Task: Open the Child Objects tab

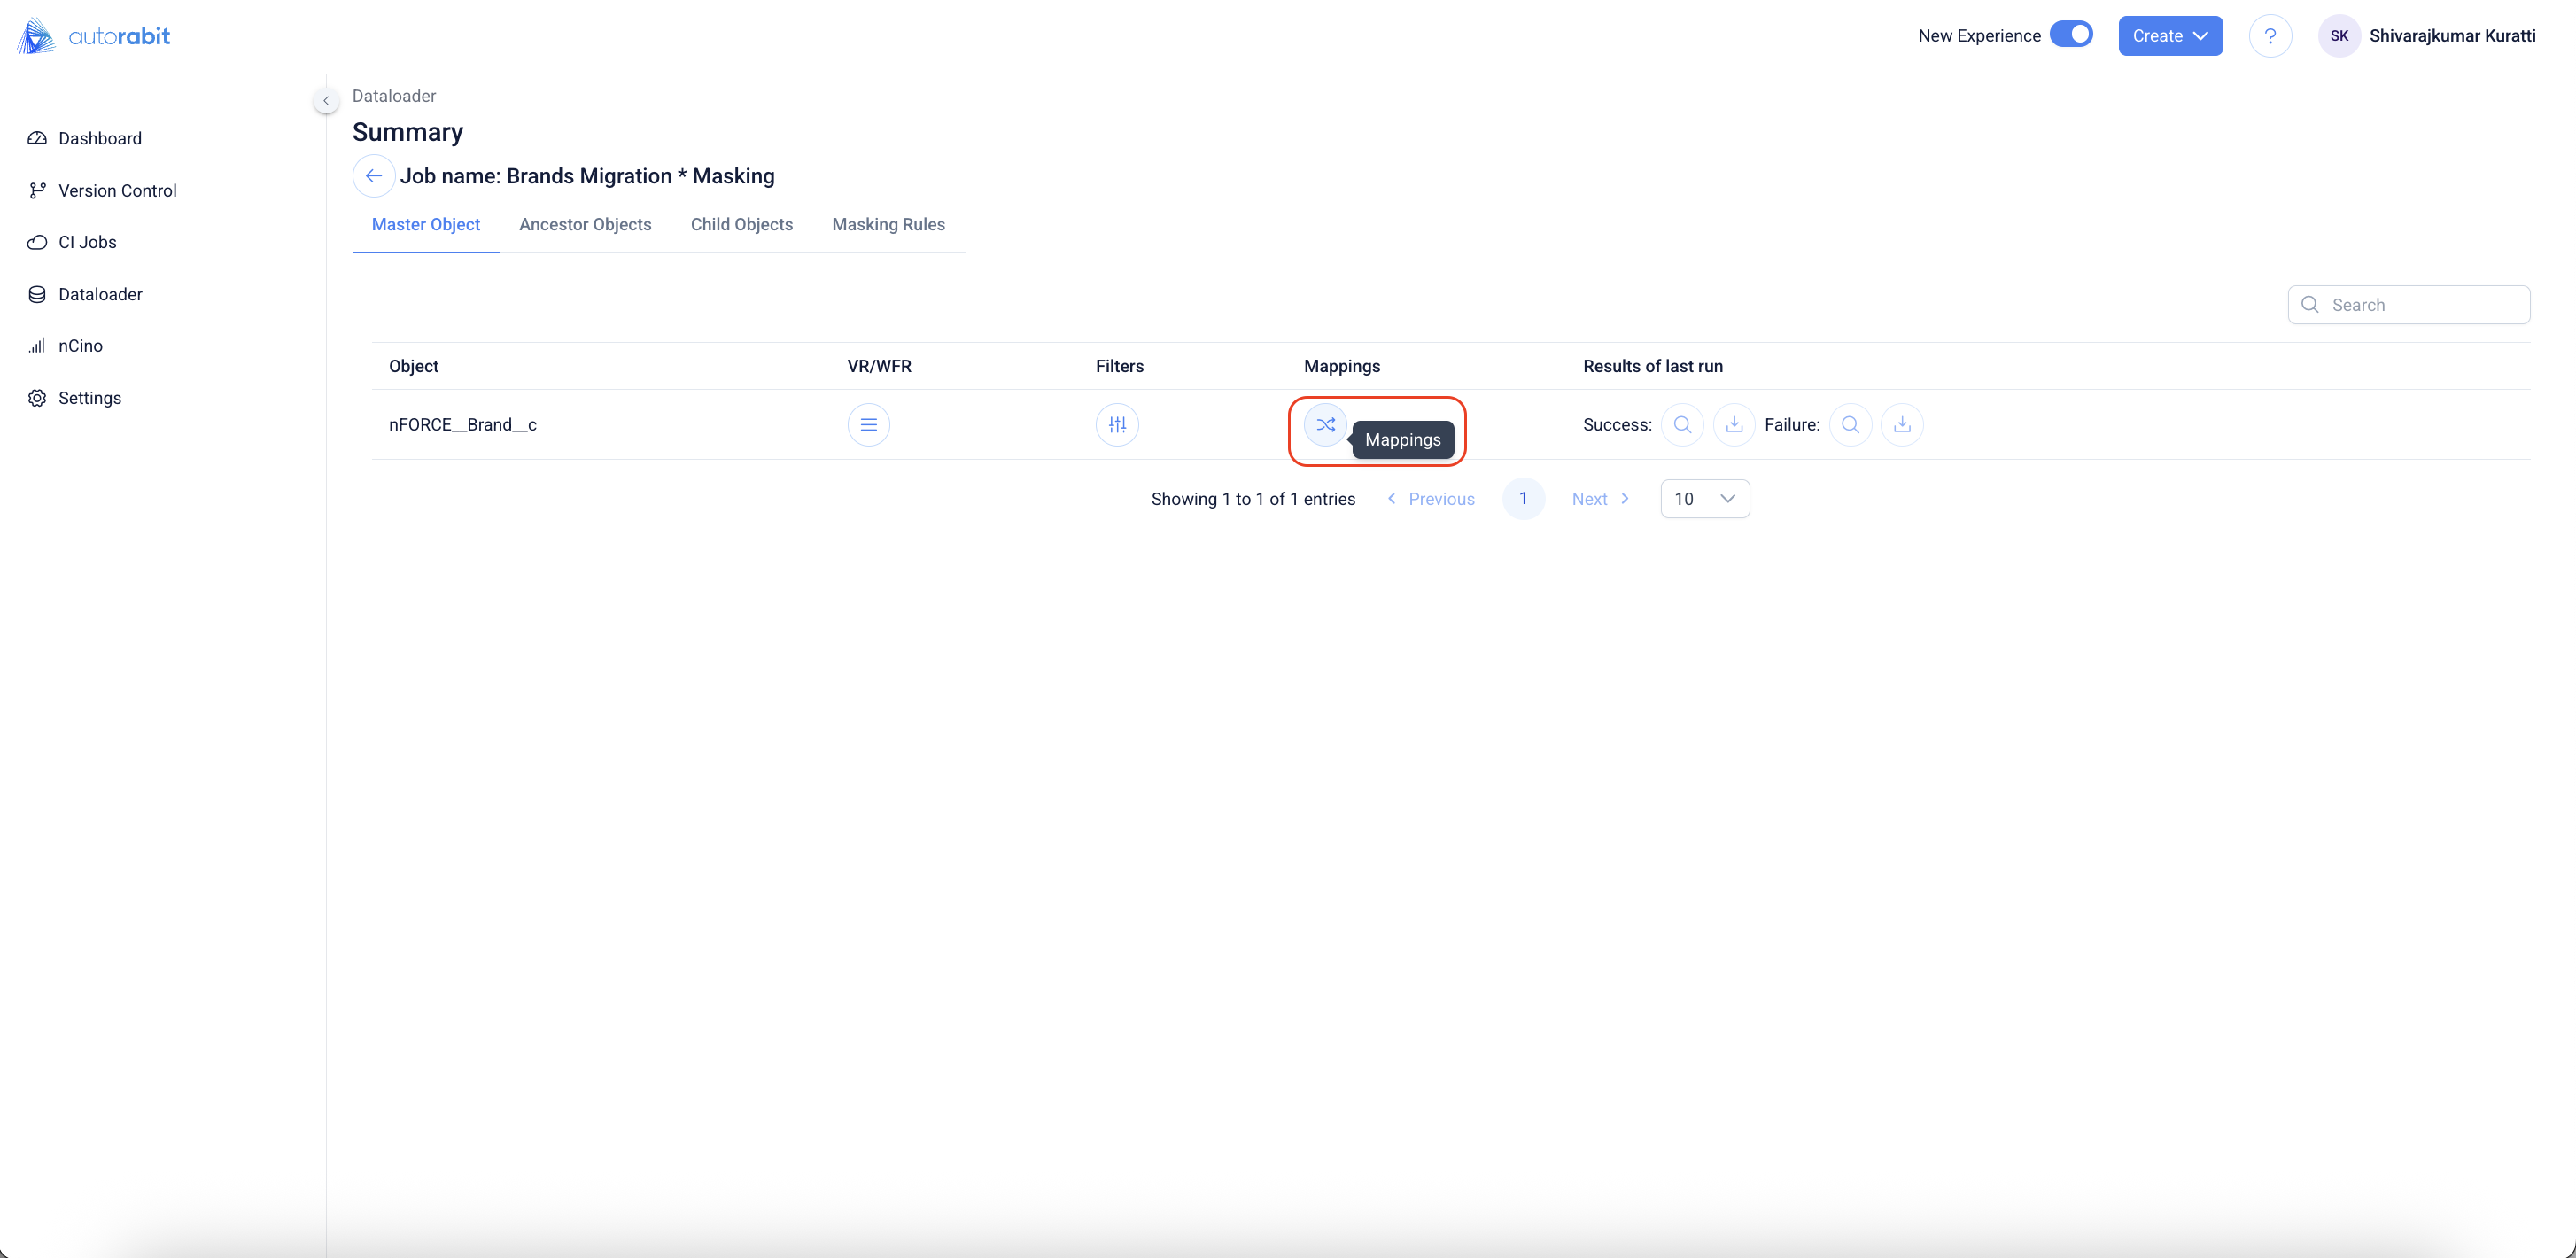Action: [741, 224]
